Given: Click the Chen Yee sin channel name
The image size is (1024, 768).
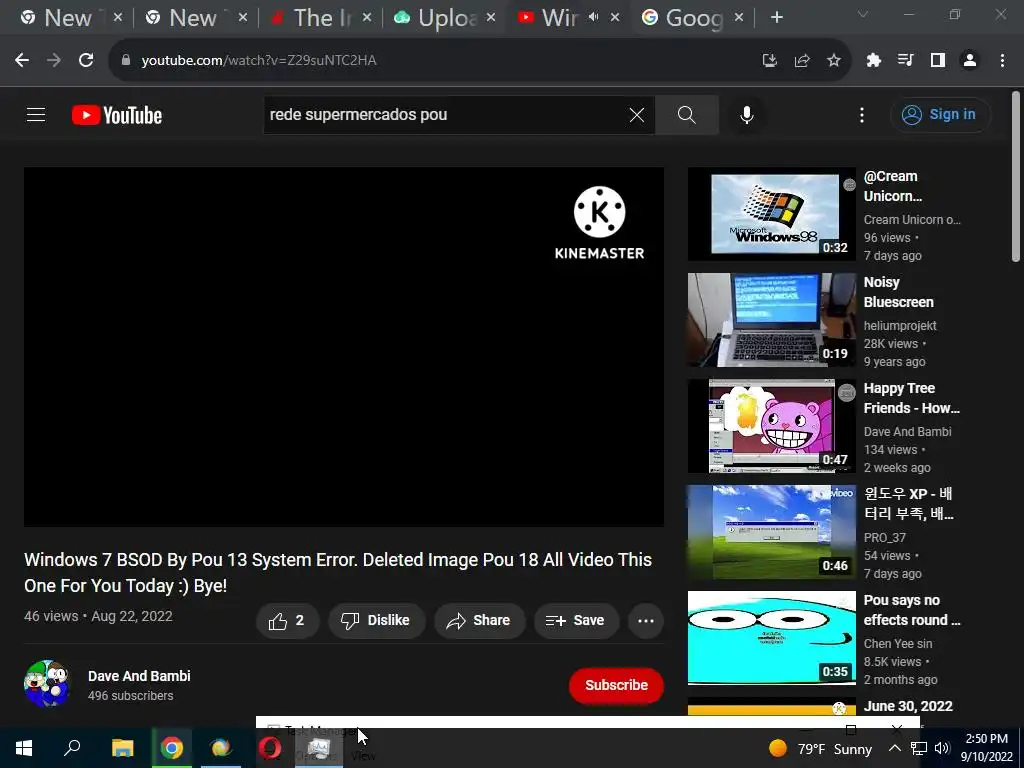Looking at the screenshot, I should (x=898, y=643).
